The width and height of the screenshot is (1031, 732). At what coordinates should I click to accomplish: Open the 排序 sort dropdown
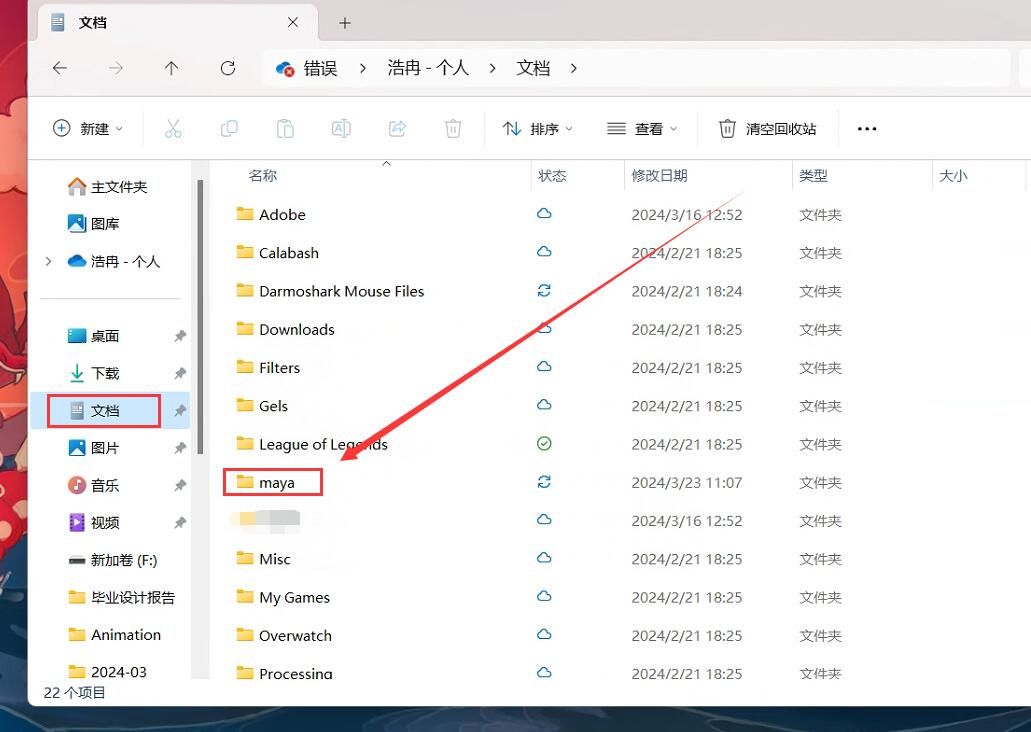pos(538,128)
